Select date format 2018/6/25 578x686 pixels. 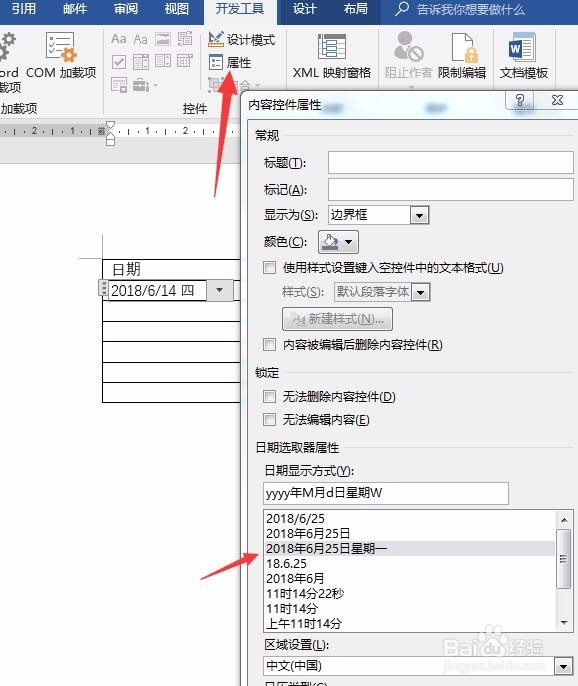pos(410,518)
